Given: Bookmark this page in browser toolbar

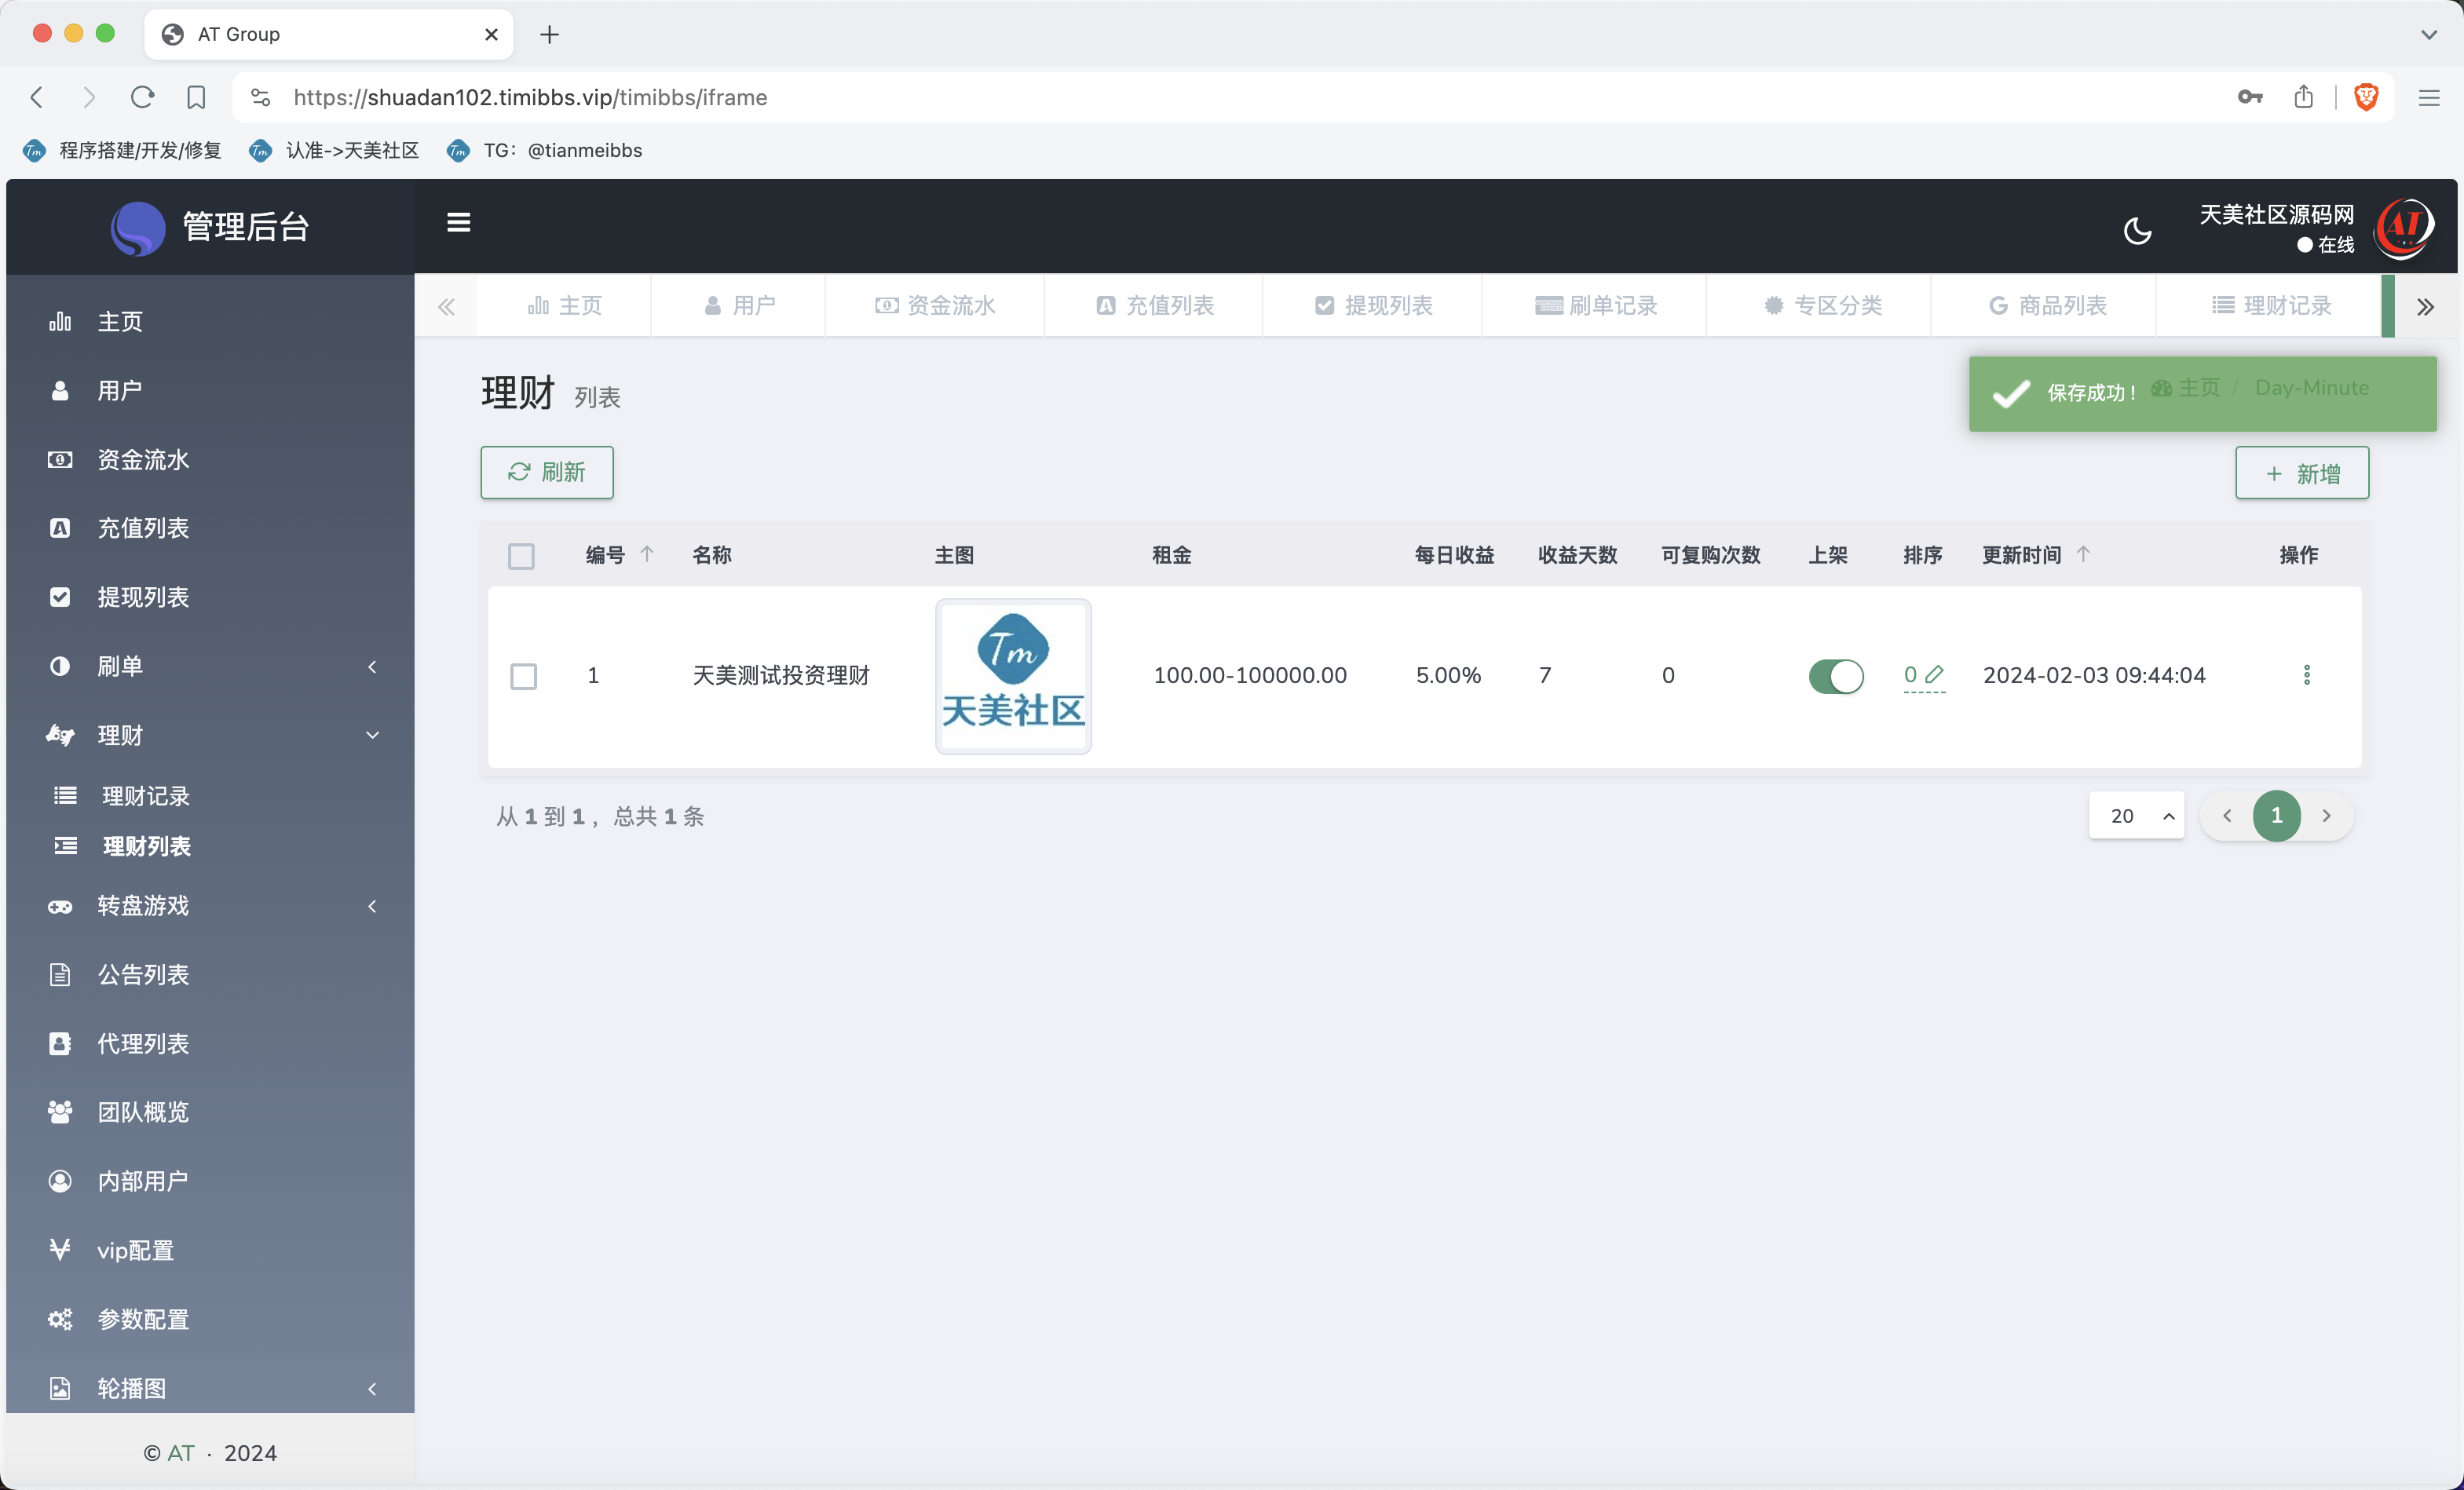Looking at the screenshot, I should [x=196, y=97].
